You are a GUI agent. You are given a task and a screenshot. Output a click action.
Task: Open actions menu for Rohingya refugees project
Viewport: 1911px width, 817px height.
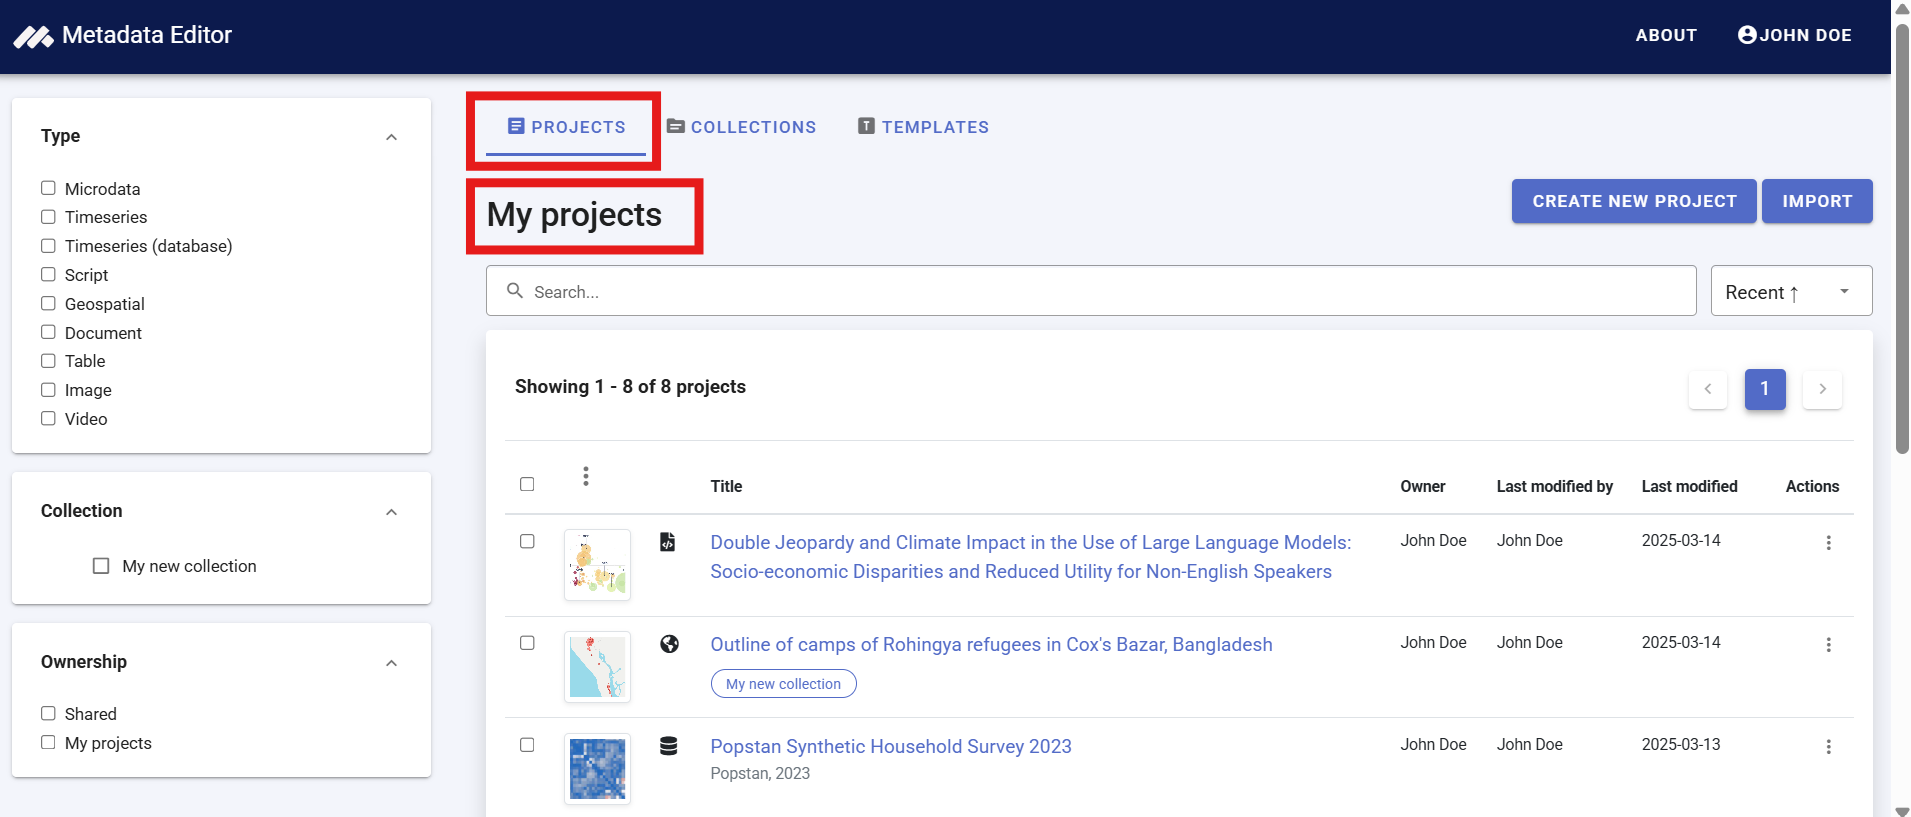(1828, 645)
